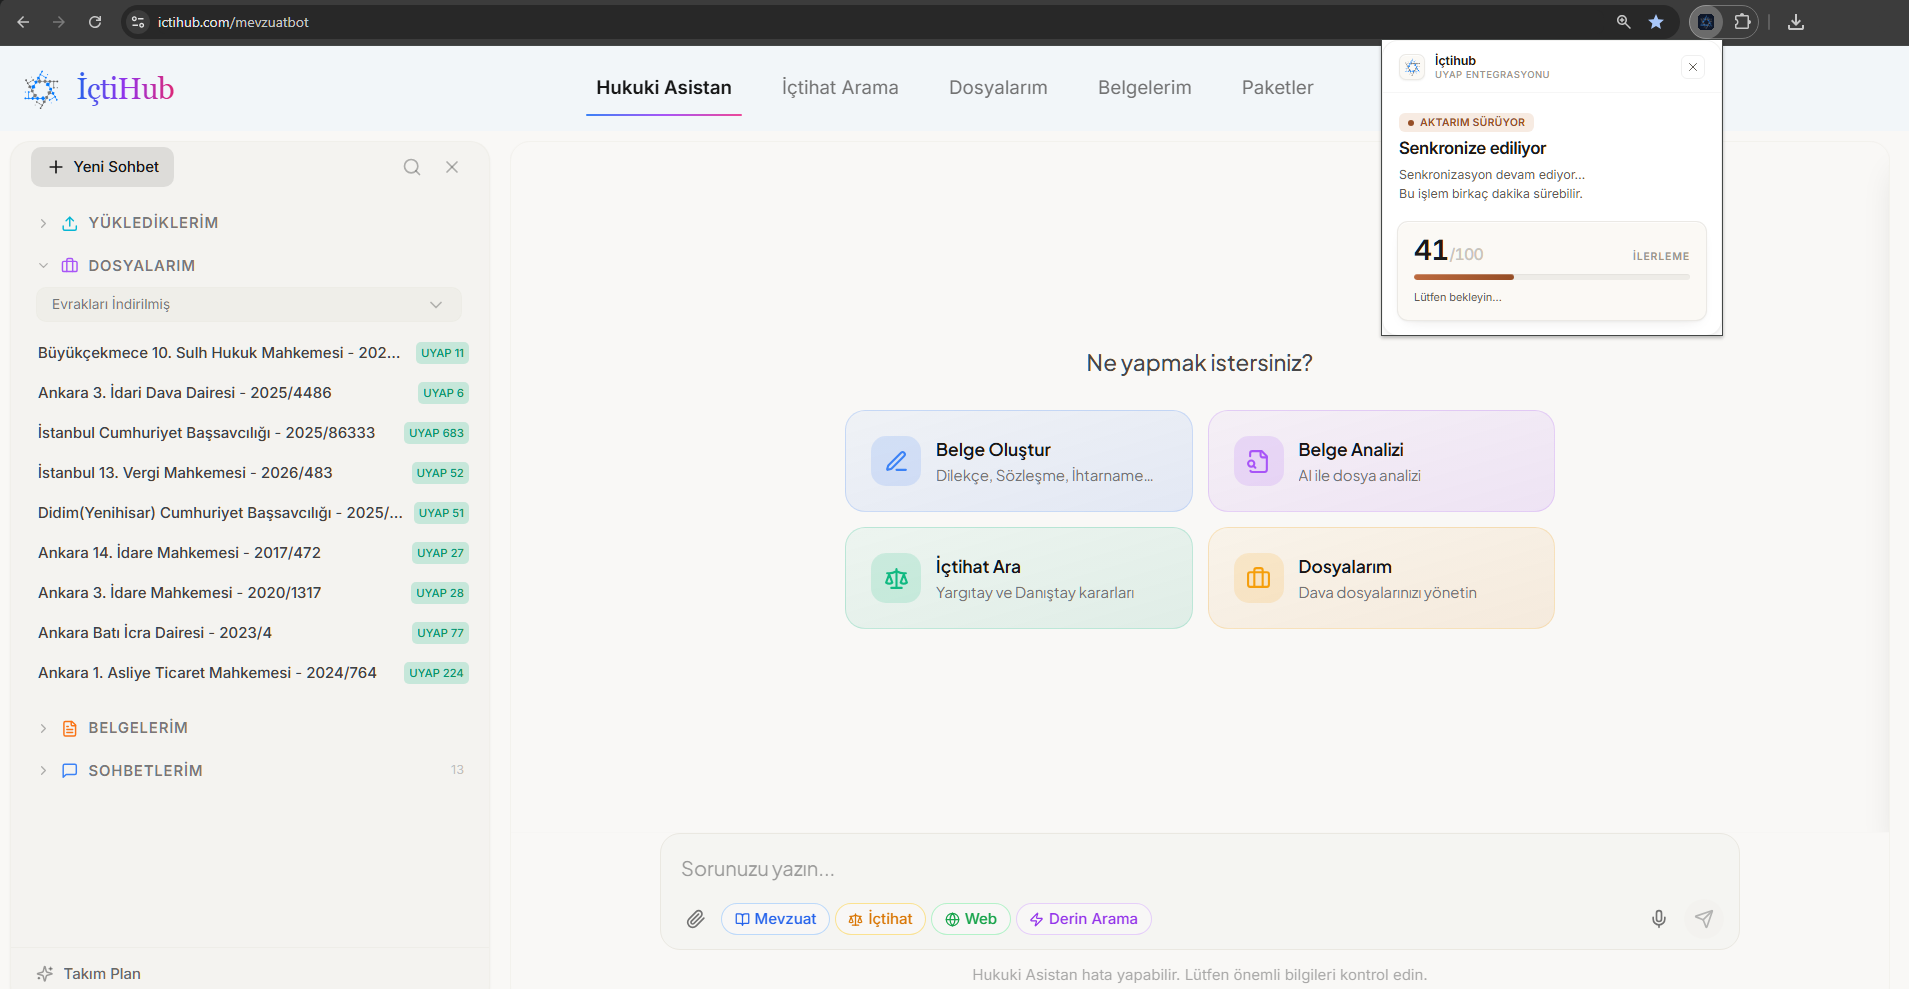Click the synchronization progress bar
This screenshot has height=989, width=1909.
click(1552, 277)
